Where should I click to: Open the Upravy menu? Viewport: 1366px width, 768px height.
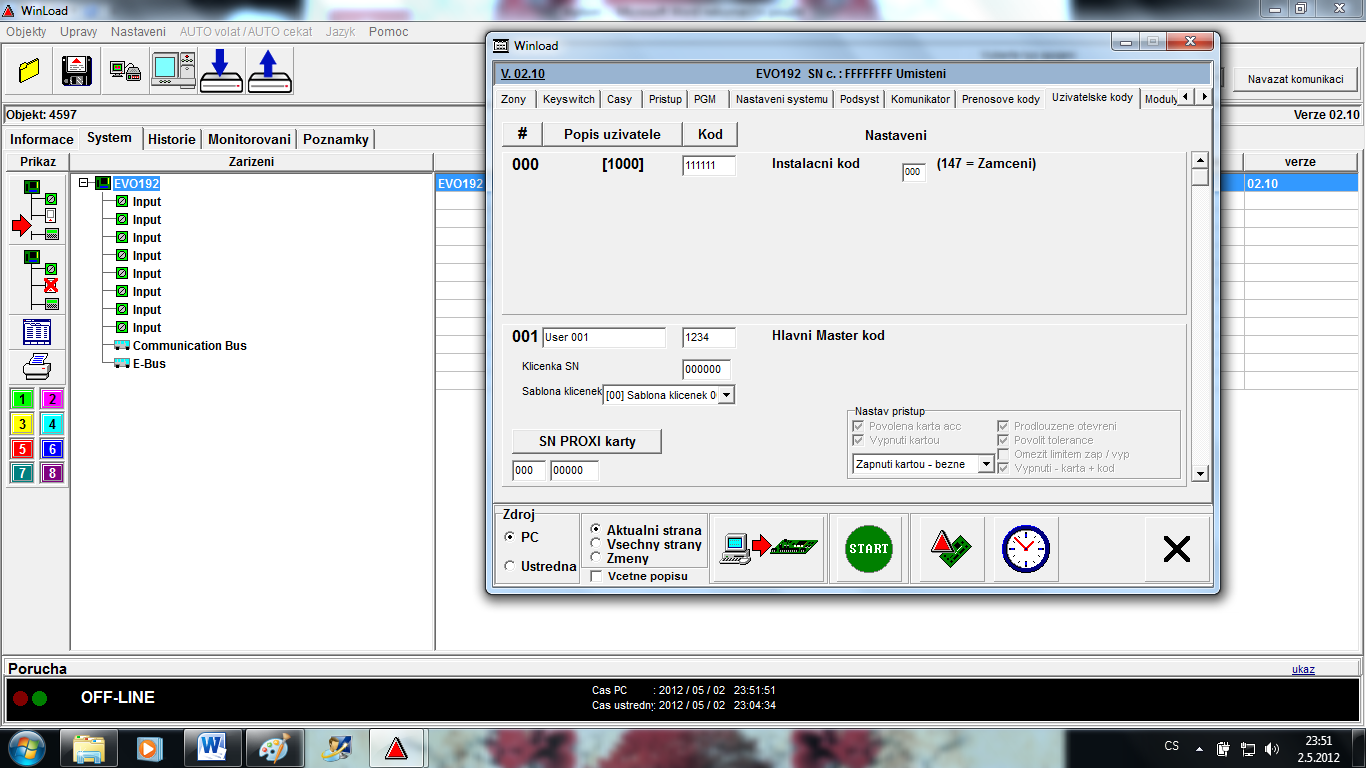click(x=79, y=32)
